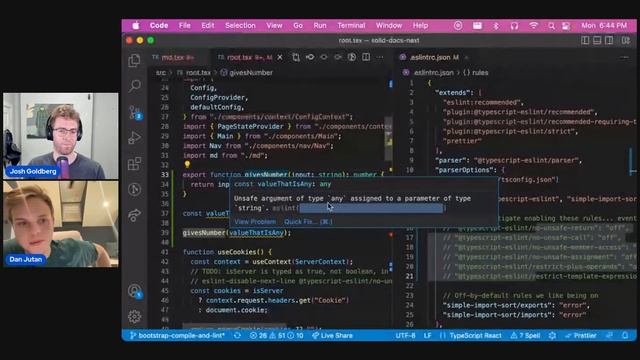Click the lightbulb code action on line 32
Viewport: 640px width, 360px height.
[x=187, y=164]
